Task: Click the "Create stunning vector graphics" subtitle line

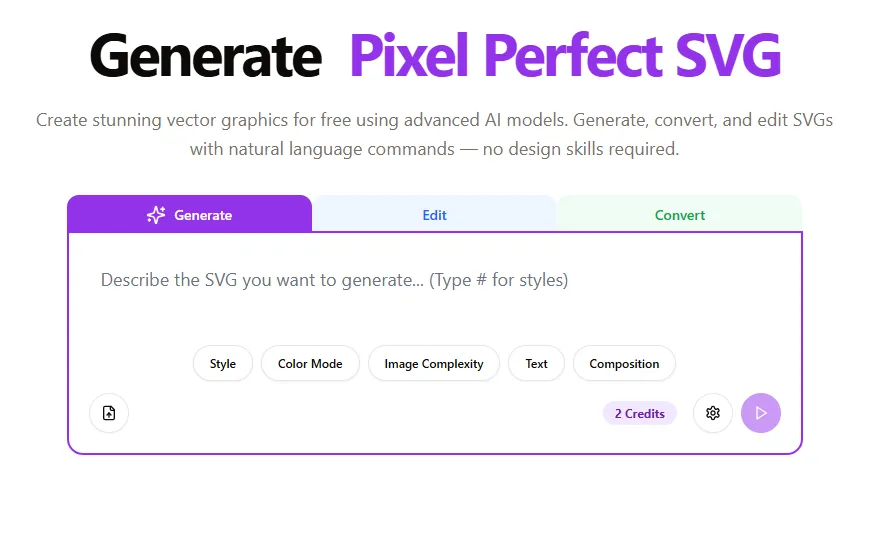Action: coord(434,120)
